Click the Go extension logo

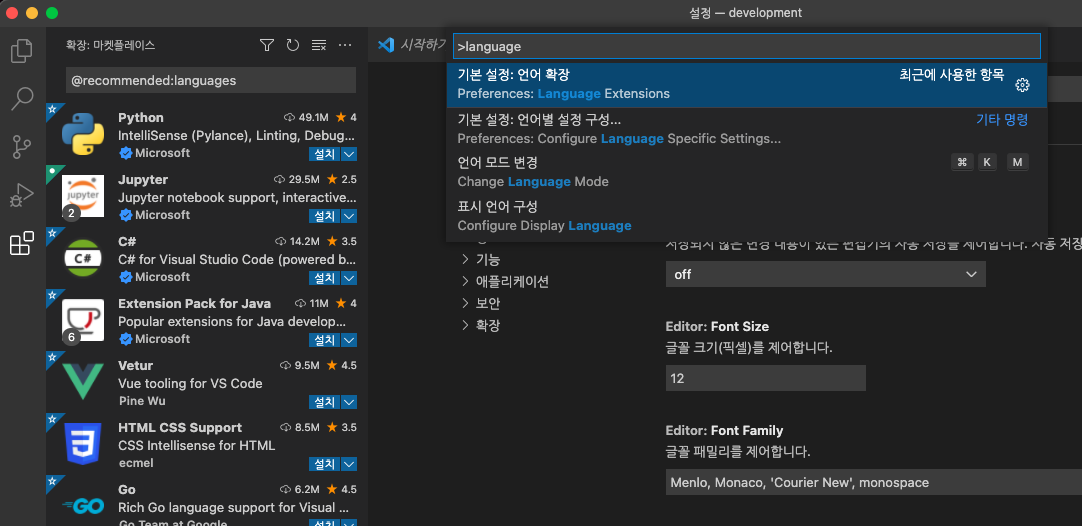tap(83, 506)
